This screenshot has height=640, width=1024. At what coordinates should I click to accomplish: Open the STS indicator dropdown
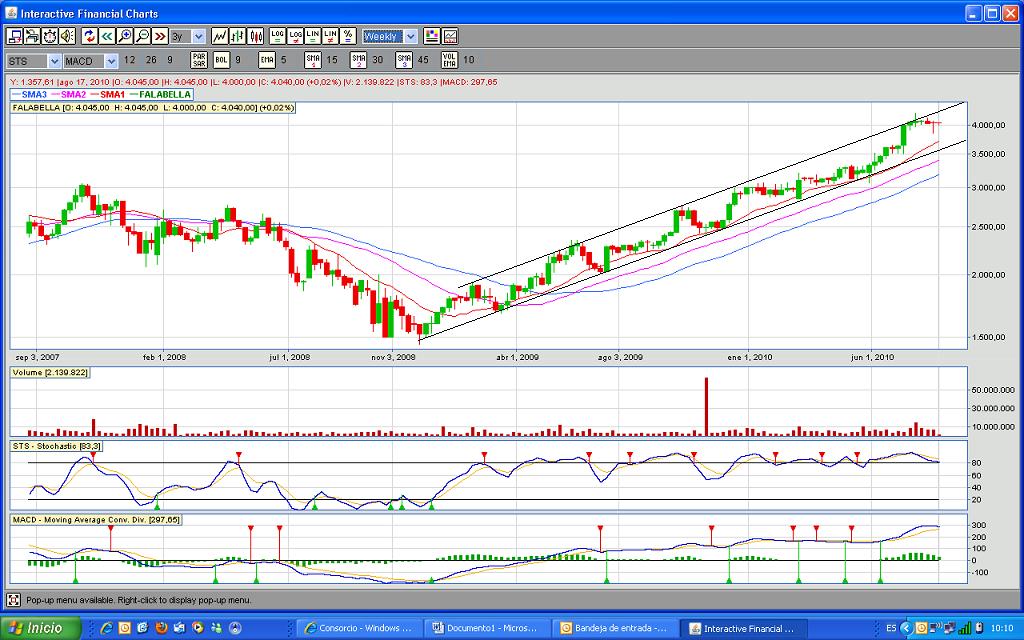pyautogui.click(x=54, y=61)
